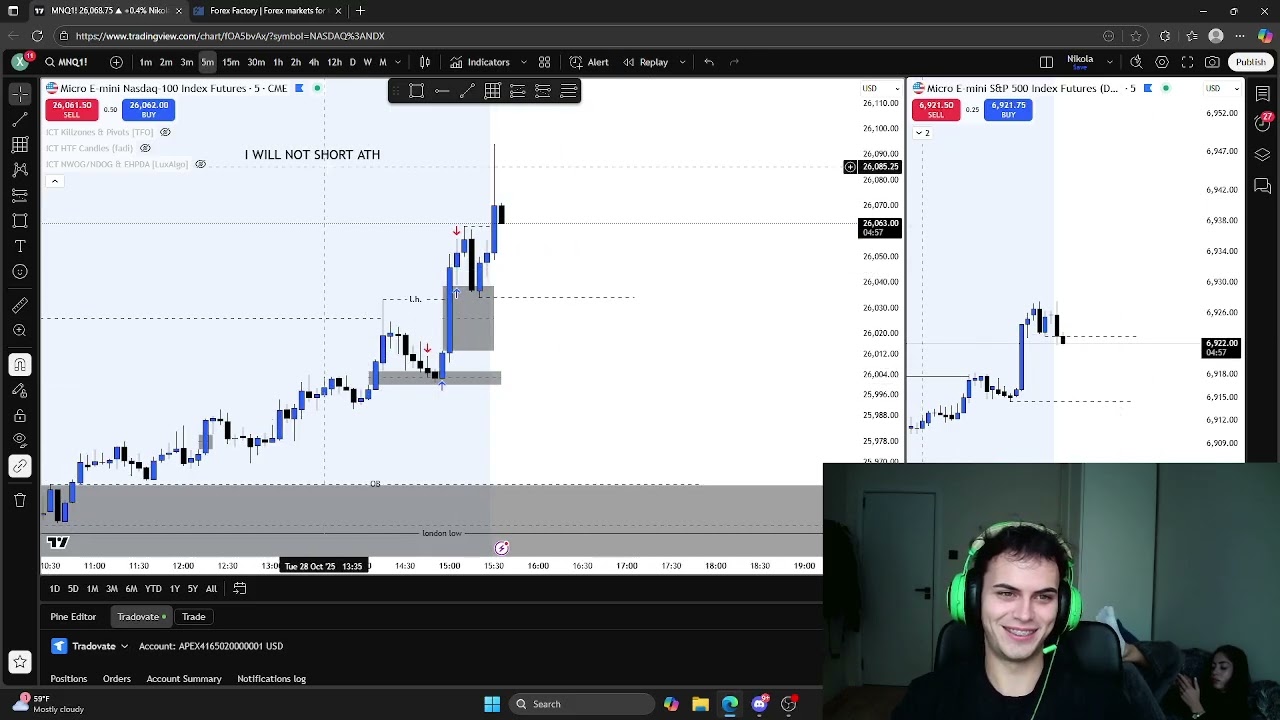The height and width of the screenshot is (720, 1280).
Task: Open the go to date calendar icon
Action: tap(240, 589)
